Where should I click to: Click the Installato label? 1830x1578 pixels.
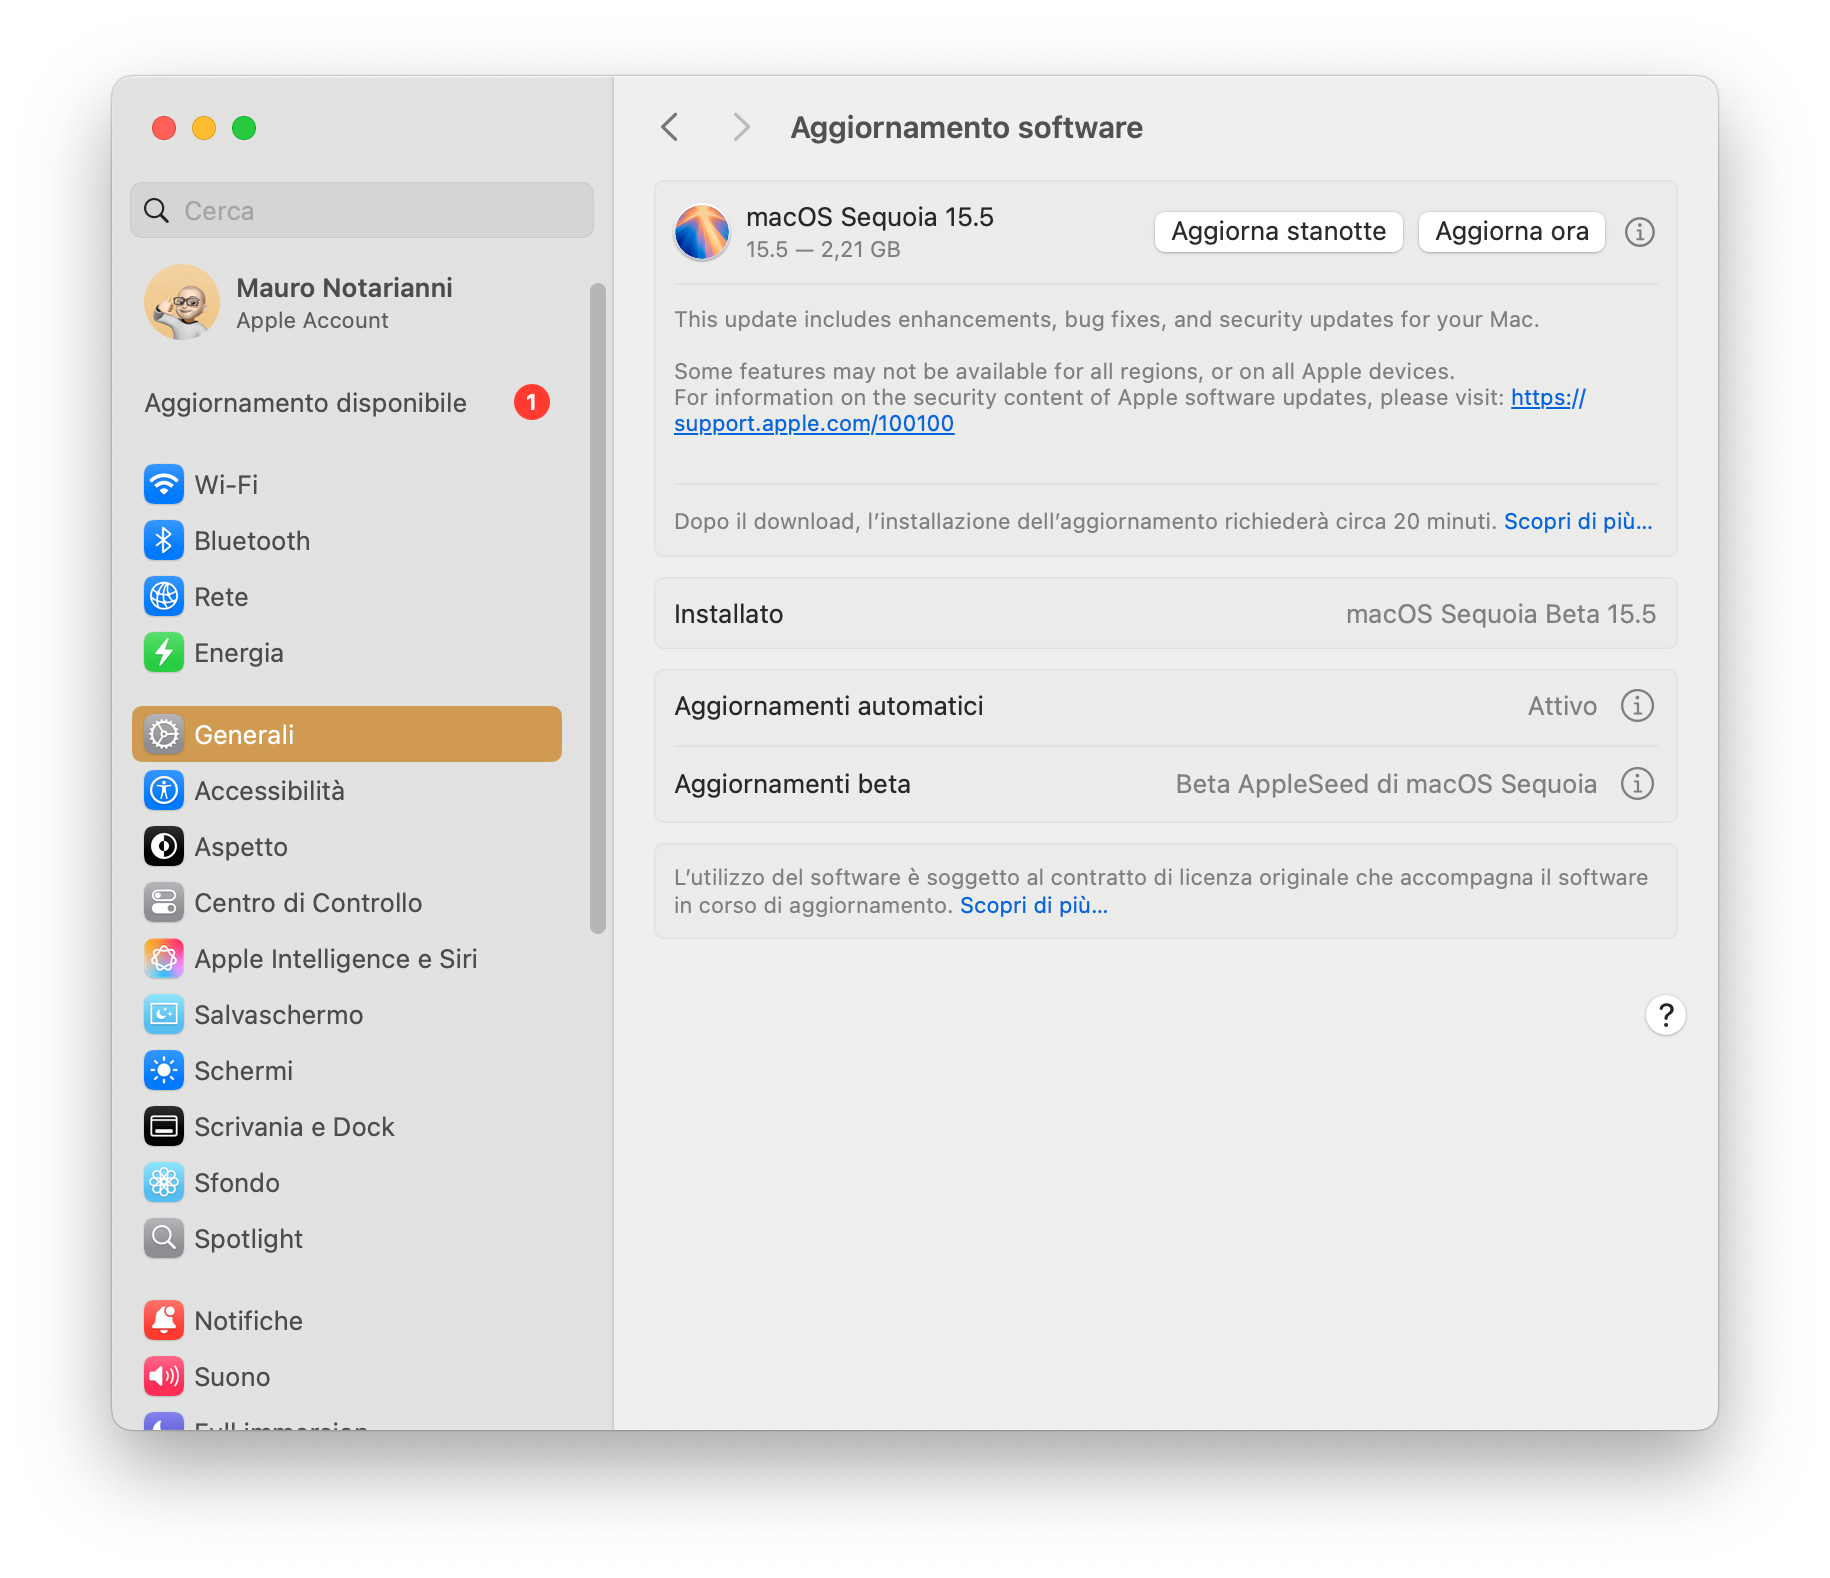pyautogui.click(x=728, y=614)
